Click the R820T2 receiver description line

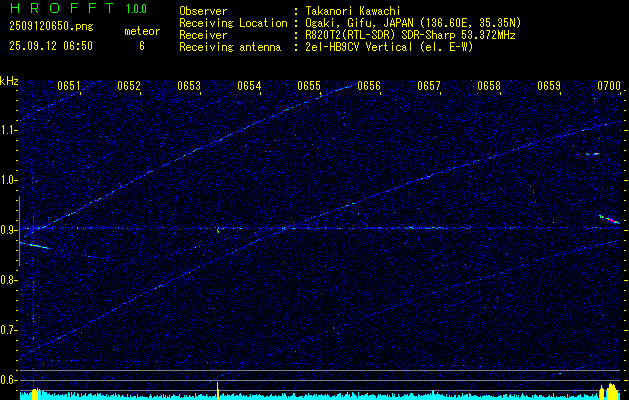[403, 34]
